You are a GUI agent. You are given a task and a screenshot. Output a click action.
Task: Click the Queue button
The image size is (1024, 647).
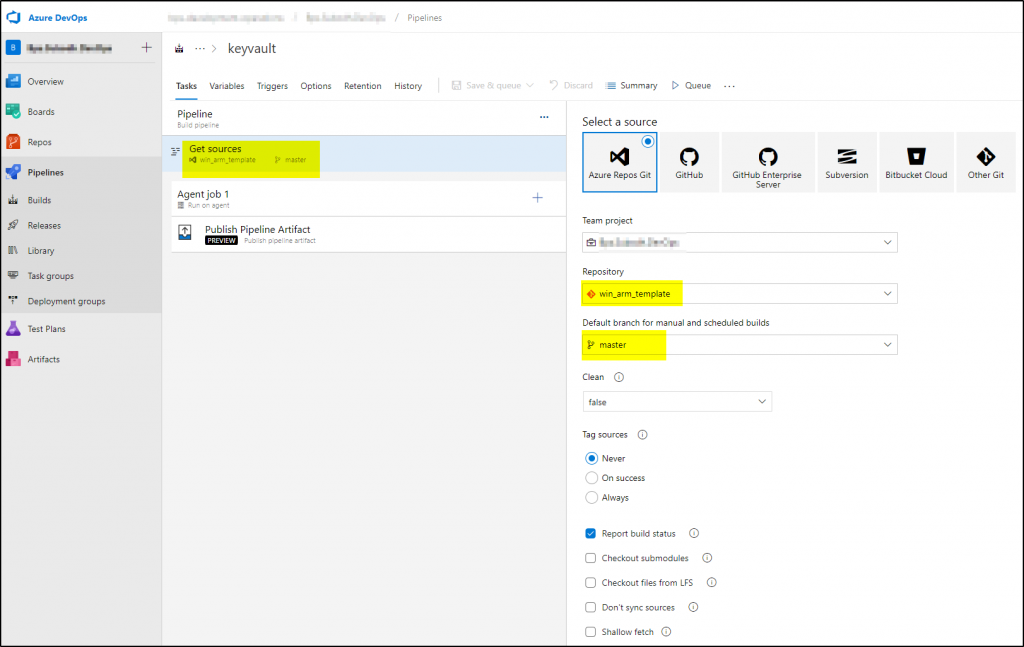click(691, 86)
